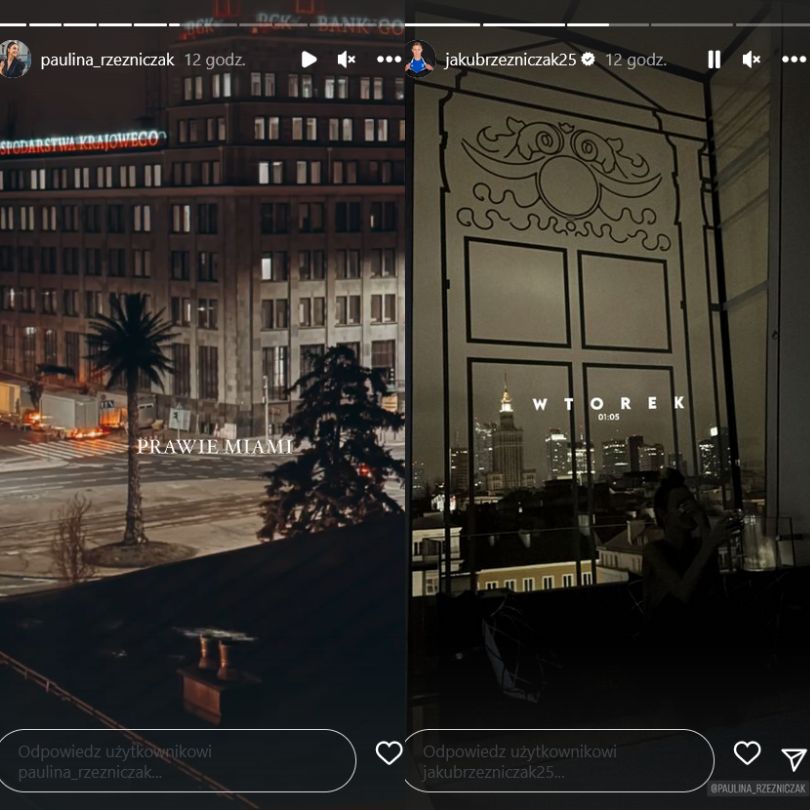Open paulina_rzezniczak profile picture
This screenshot has height=810, width=810.
[x=13, y=59]
